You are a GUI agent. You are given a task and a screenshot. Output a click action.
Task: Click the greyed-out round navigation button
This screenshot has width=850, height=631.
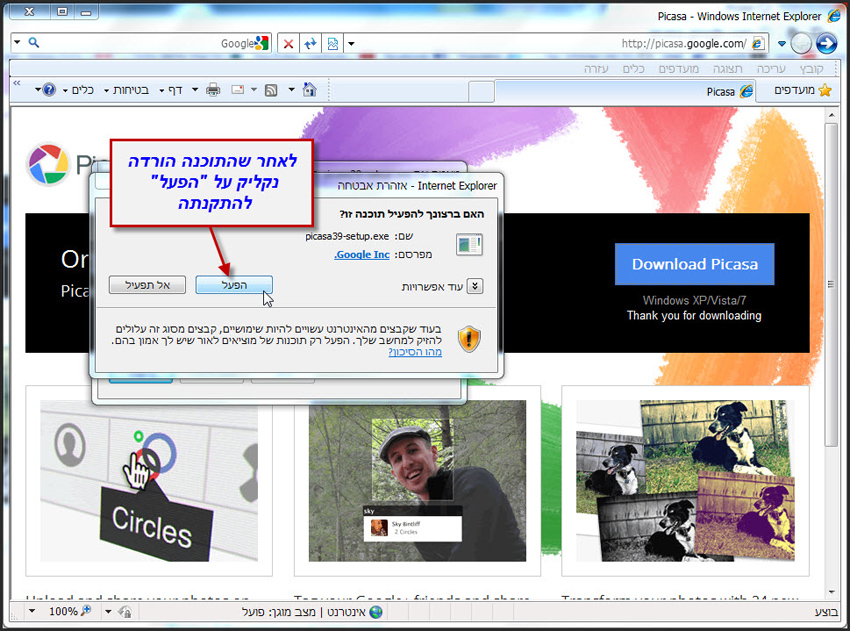coord(801,43)
